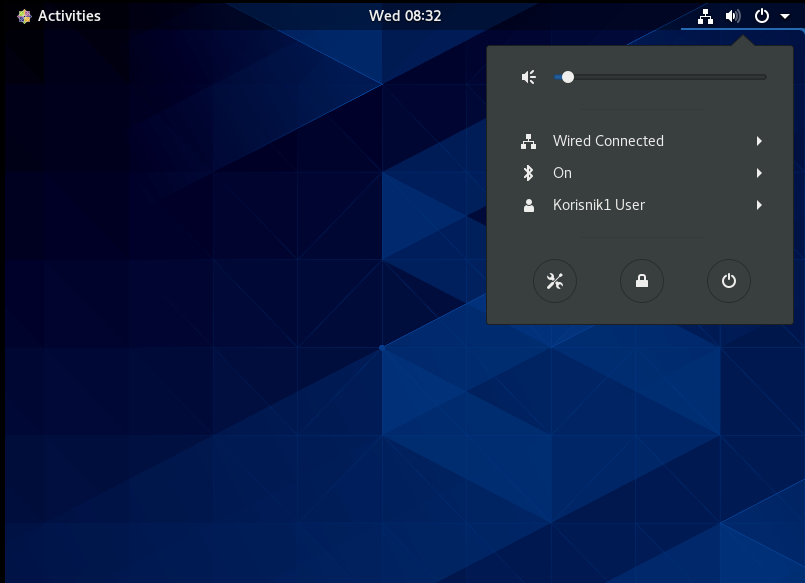Expand the Wired Connected arrow

coord(759,141)
